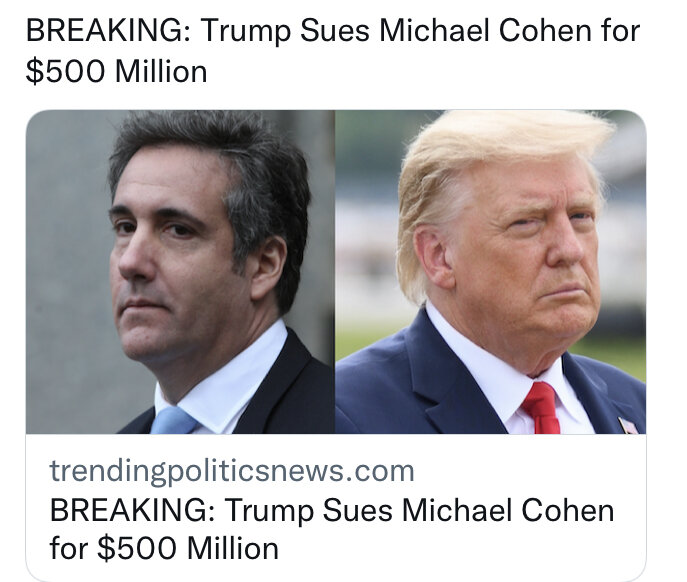Open the left photo of man in light blue tie
This screenshot has height=582, width=687.
coord(180,272)
